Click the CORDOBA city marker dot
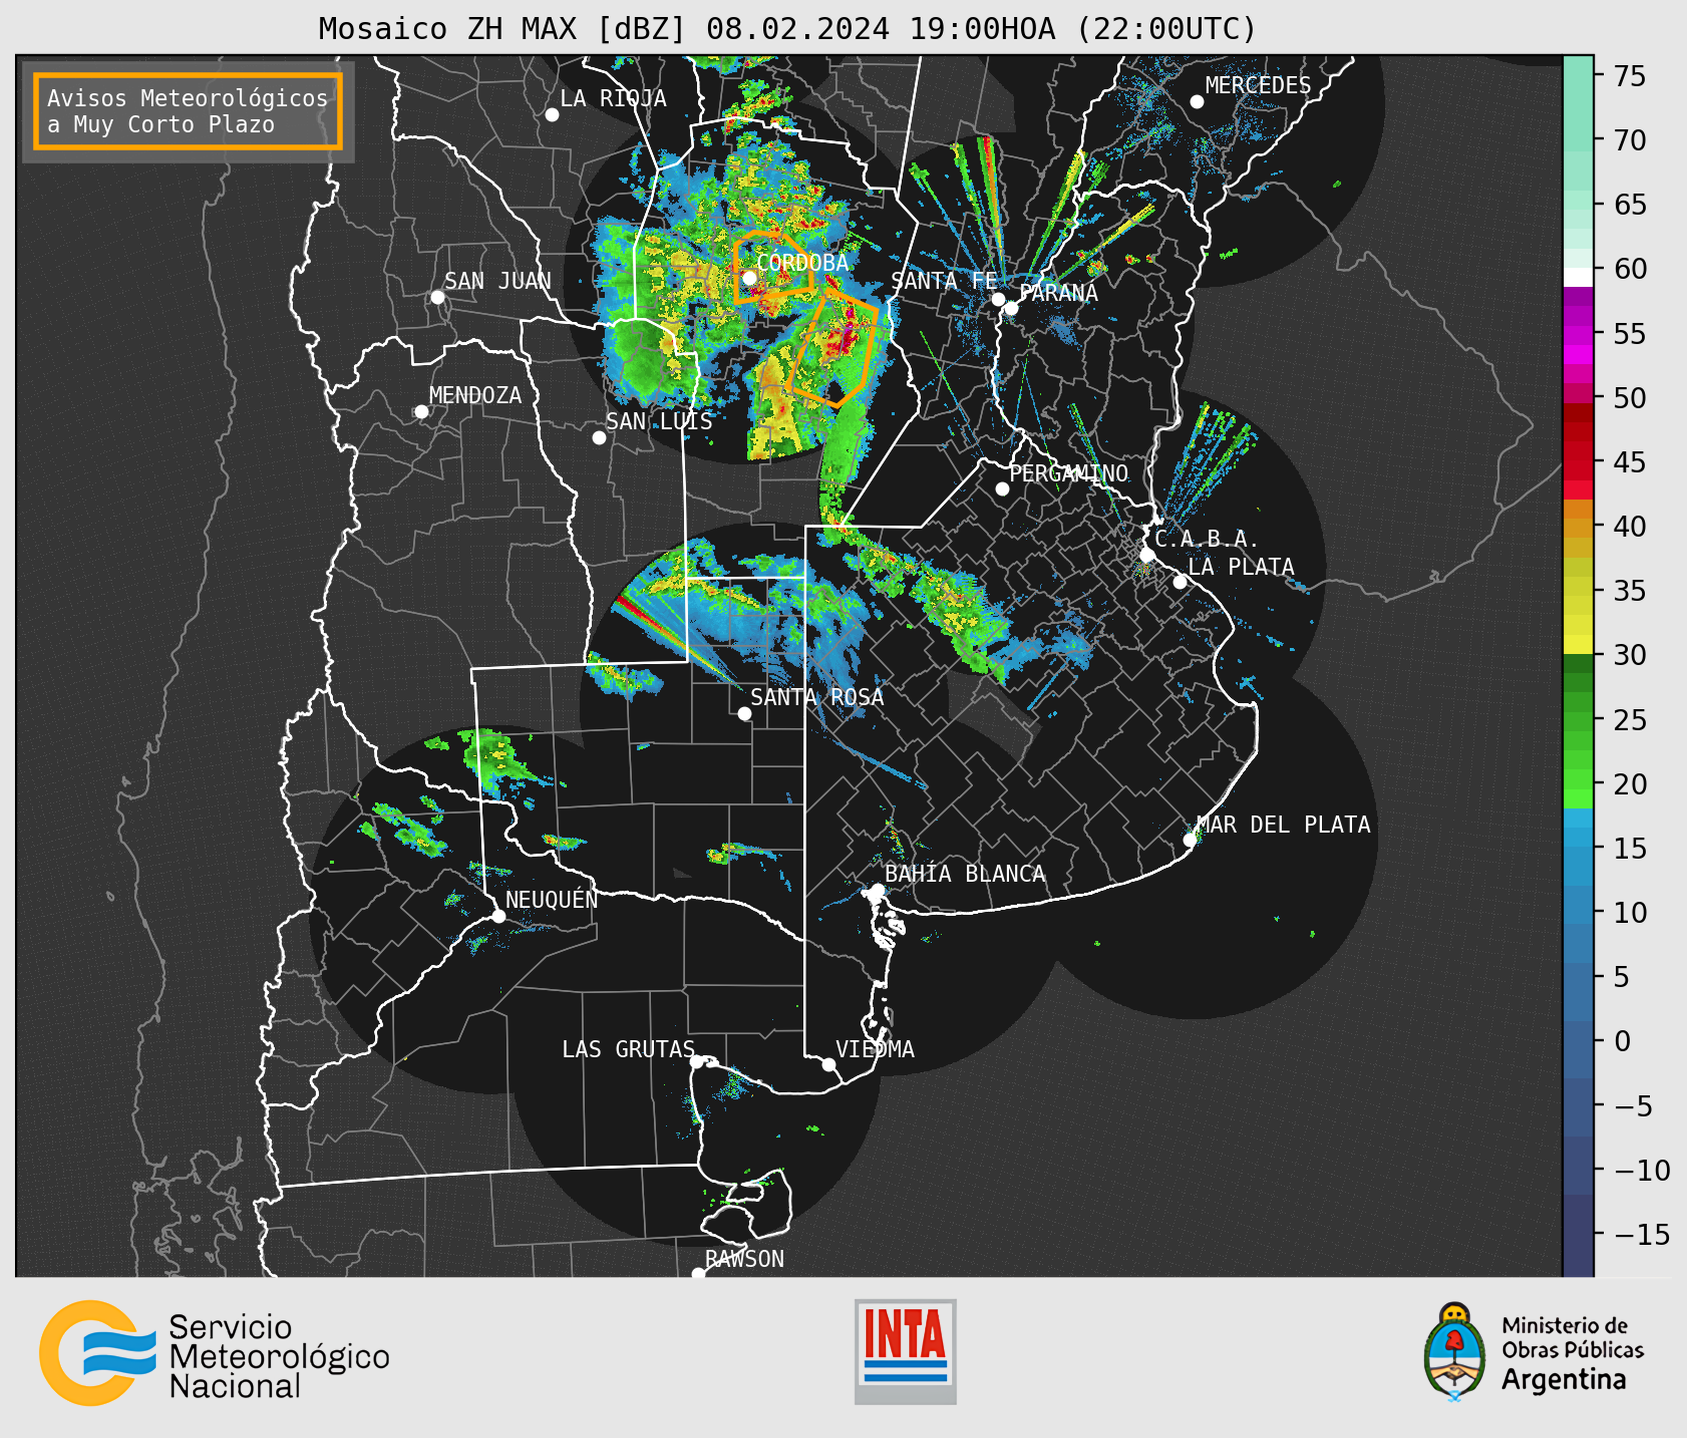This screenshot has height=1438, width=1687. (749, 278)
